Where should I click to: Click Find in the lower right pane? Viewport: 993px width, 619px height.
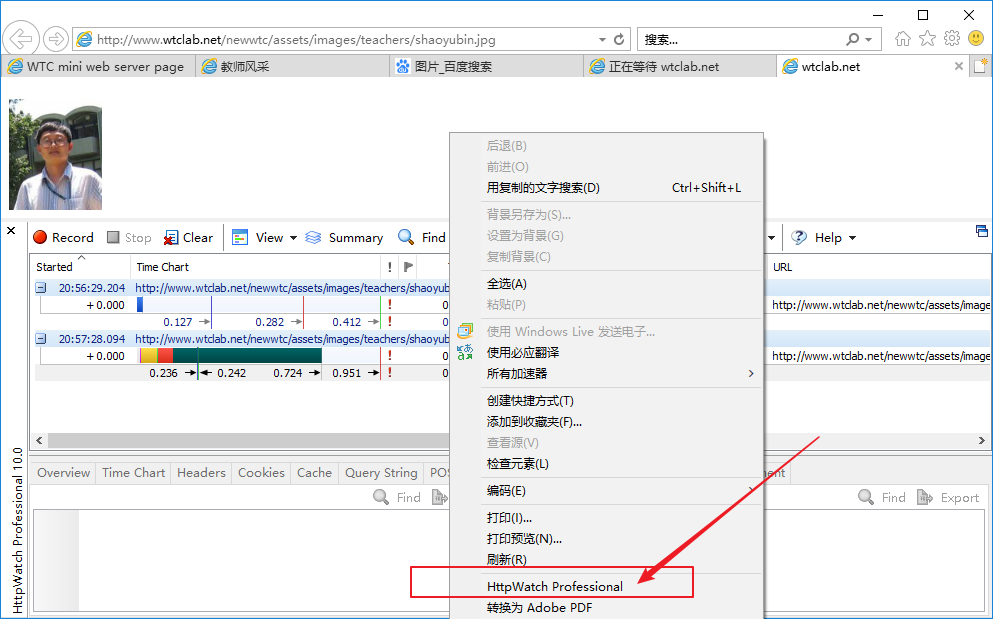[x=882, y=498]
